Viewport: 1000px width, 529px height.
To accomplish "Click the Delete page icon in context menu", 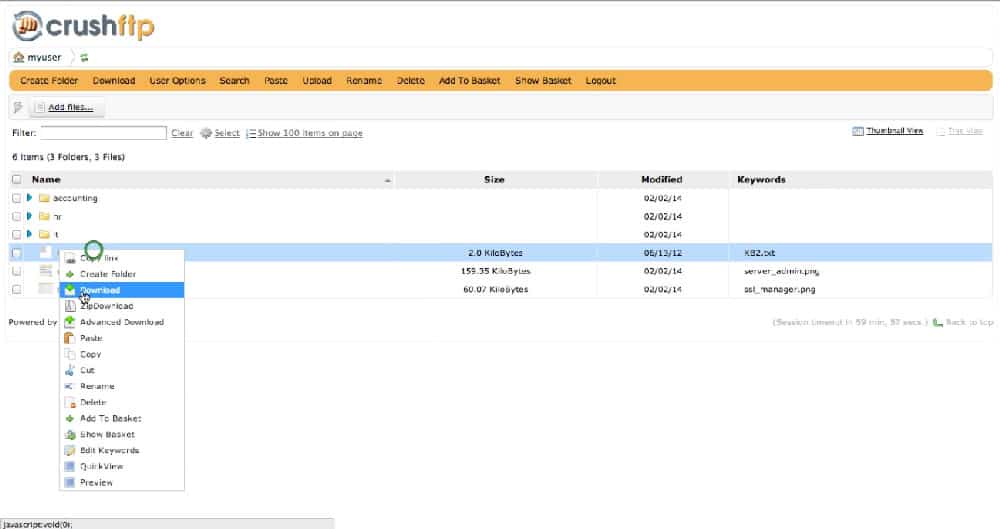I will click(x=70, y=403).
